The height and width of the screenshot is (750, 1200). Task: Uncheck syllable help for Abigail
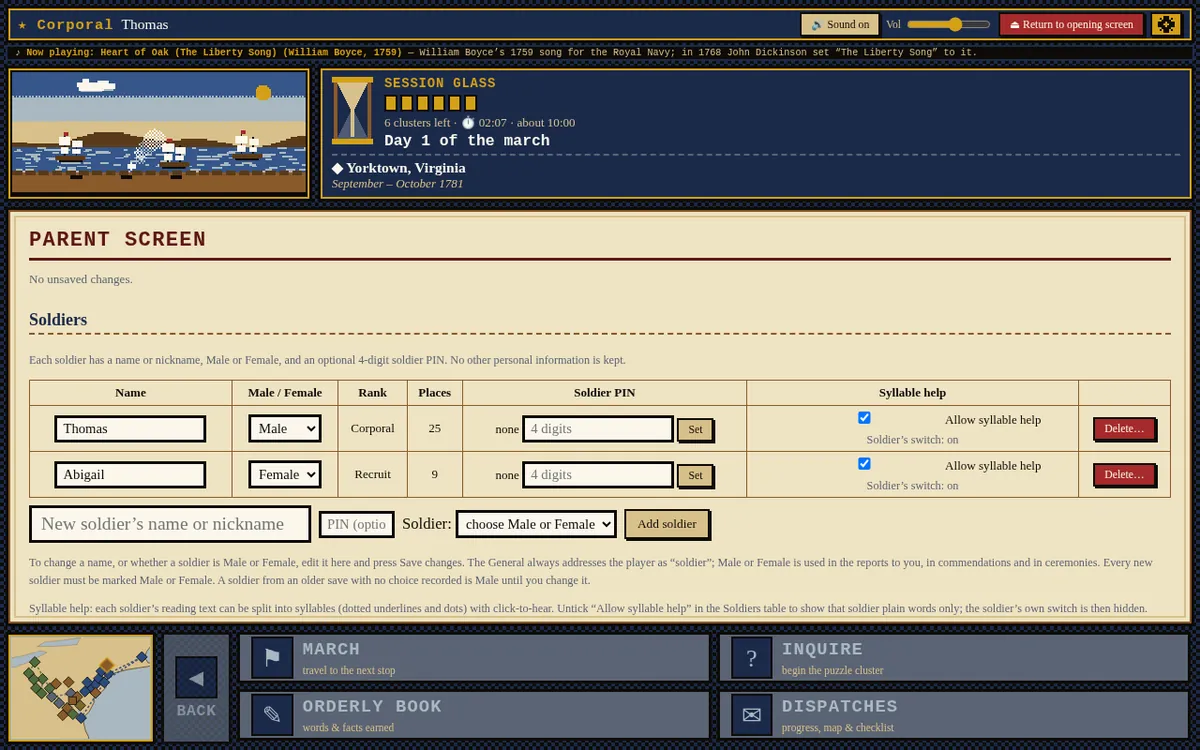864,464
